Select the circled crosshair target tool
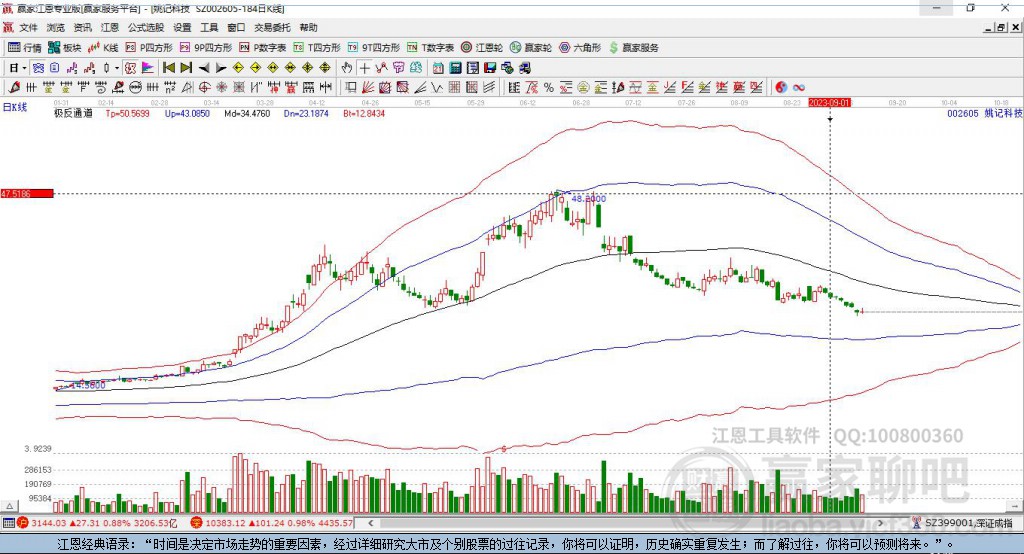The height and width of the screenshot is (554, 1024). [204, 88]
